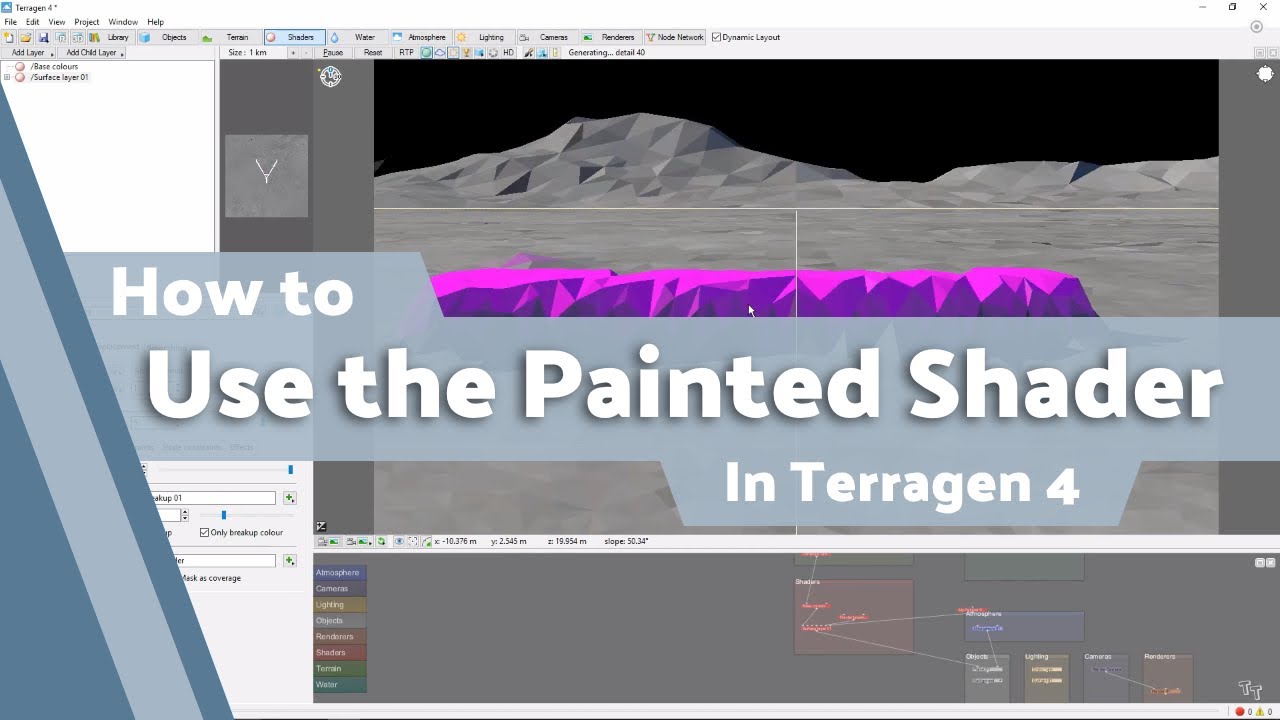The width and height of the screenshot is (1280, 720).
Task: Jump to Water group in node list
Action: coord(340,685)
